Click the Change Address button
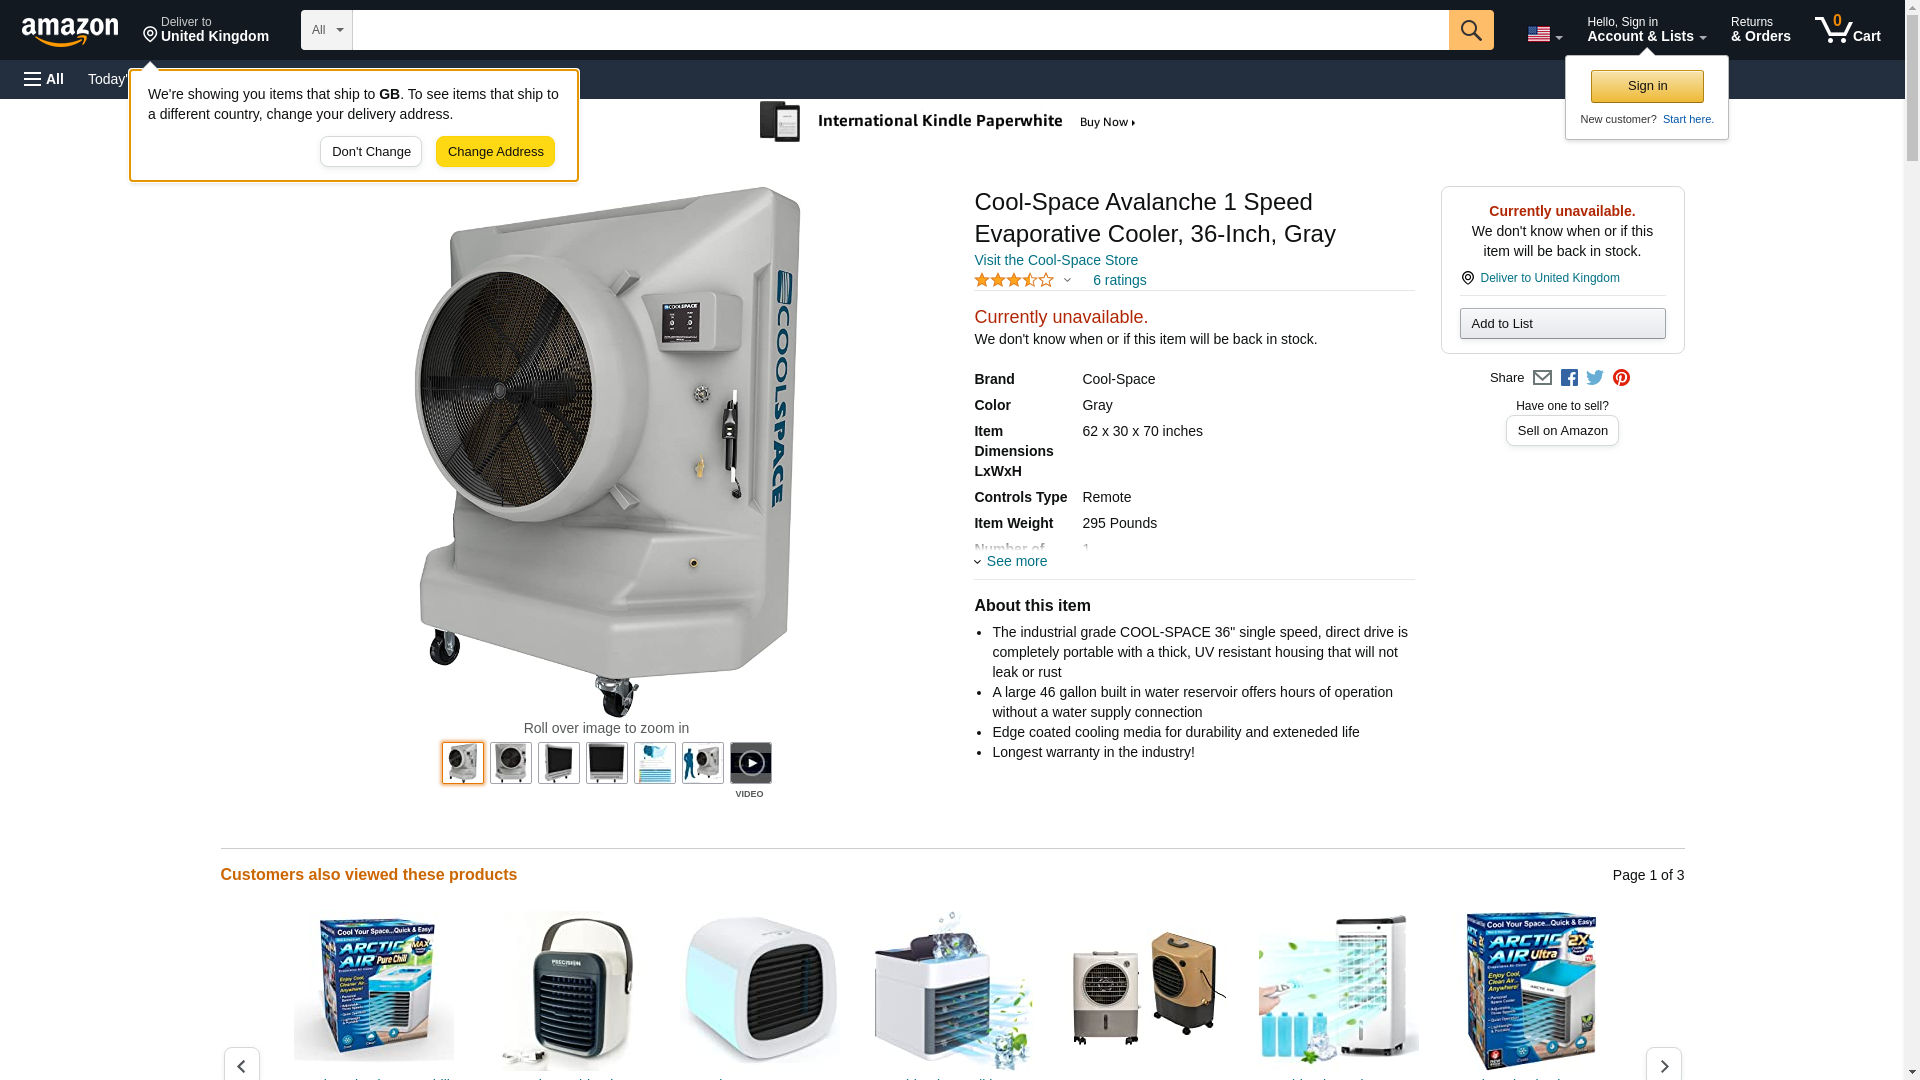 pos(495,152)
